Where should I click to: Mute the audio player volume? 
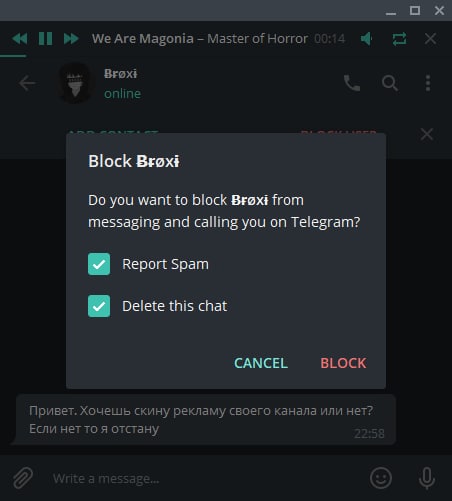click(367, 39)
